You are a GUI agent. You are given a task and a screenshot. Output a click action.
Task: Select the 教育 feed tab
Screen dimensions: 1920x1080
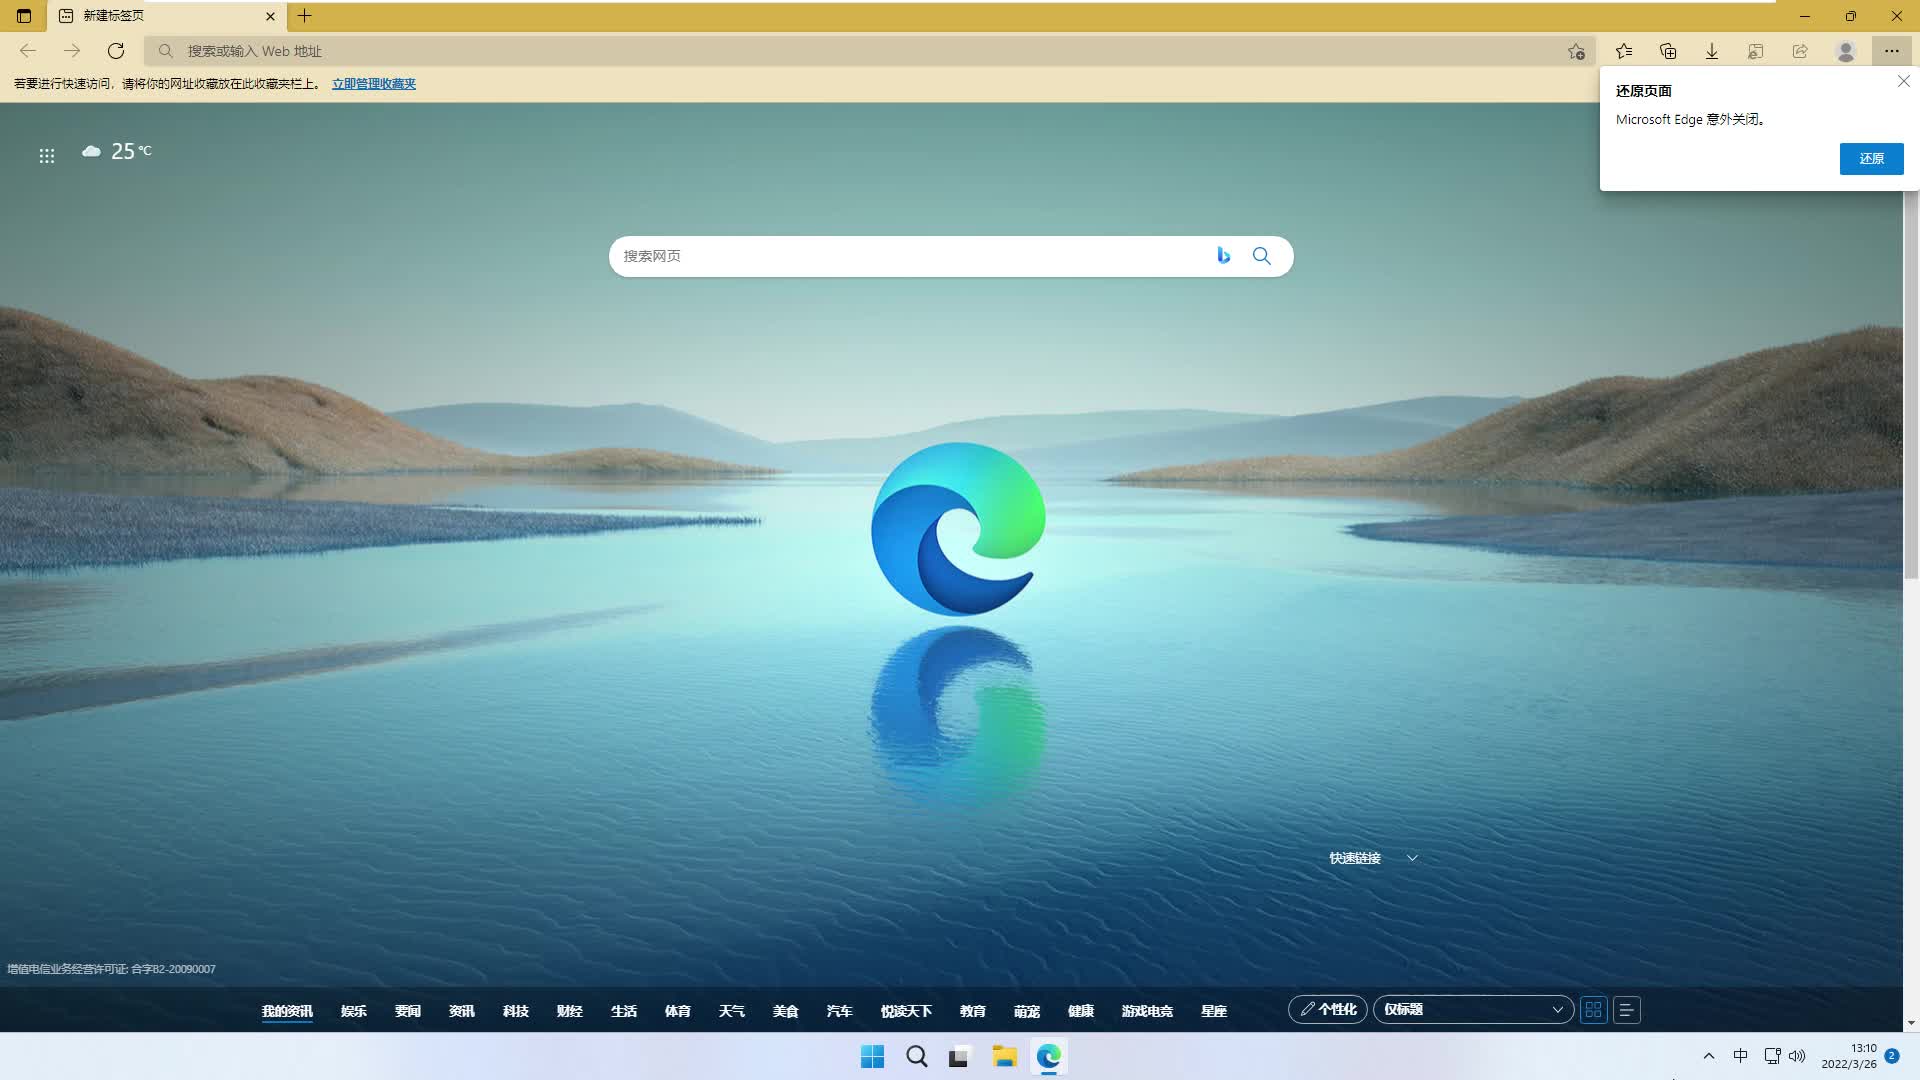point(973,1011)
